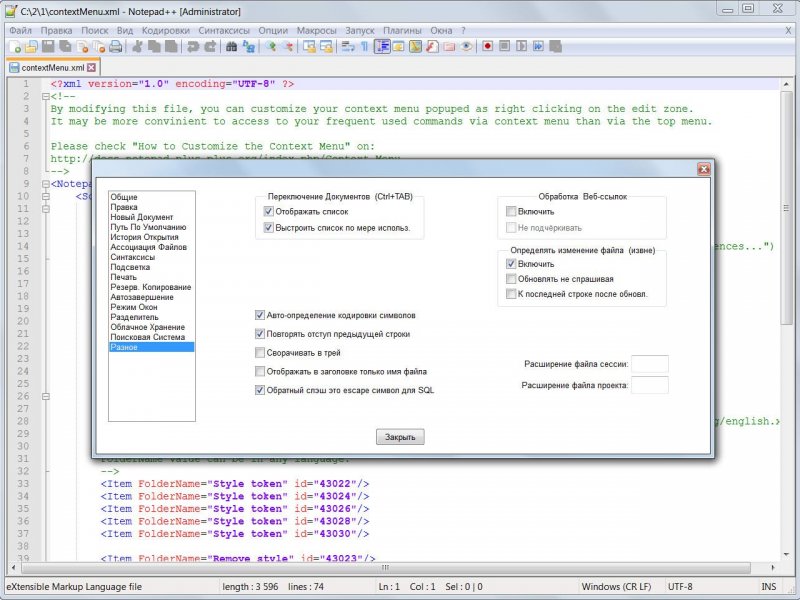This screenshot has width=800, height=600.
Task: Collapse the comment fold on line 2
Action: click(45, 96)
